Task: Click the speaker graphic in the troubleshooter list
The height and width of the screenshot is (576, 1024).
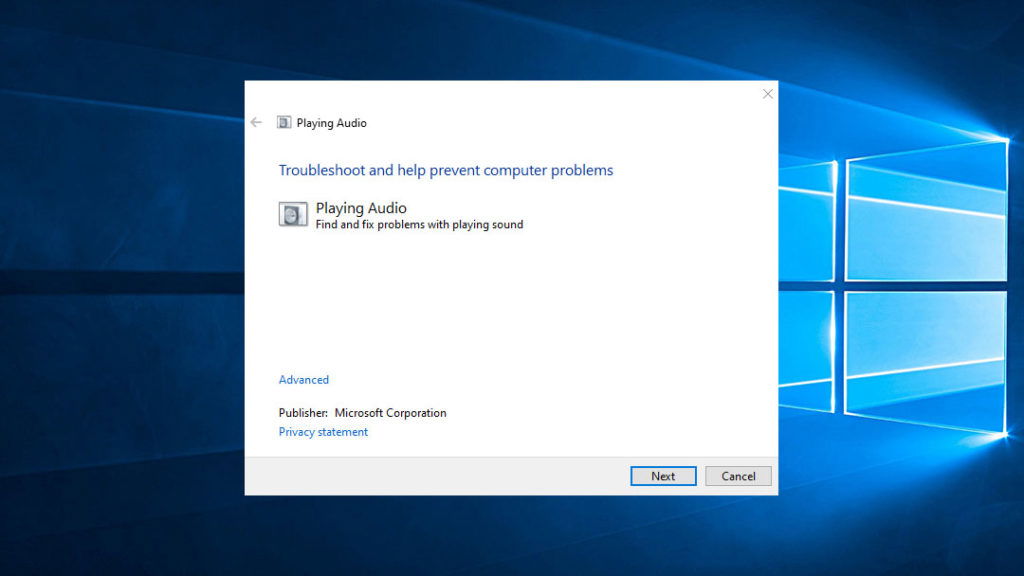Action: (292, 215)
